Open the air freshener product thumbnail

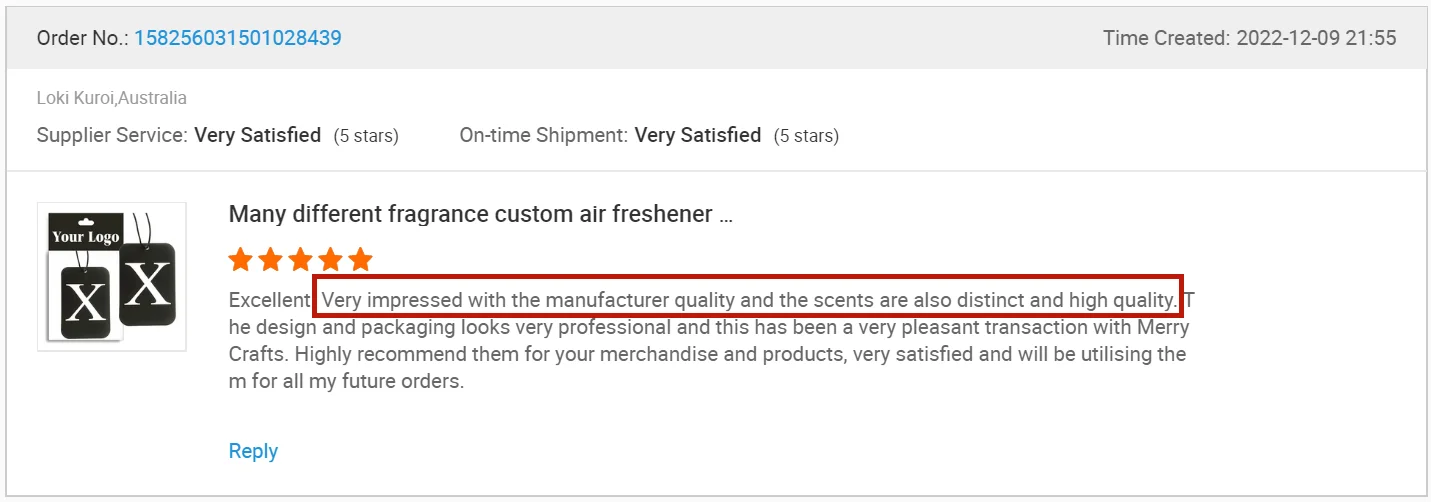pos(111,277)
